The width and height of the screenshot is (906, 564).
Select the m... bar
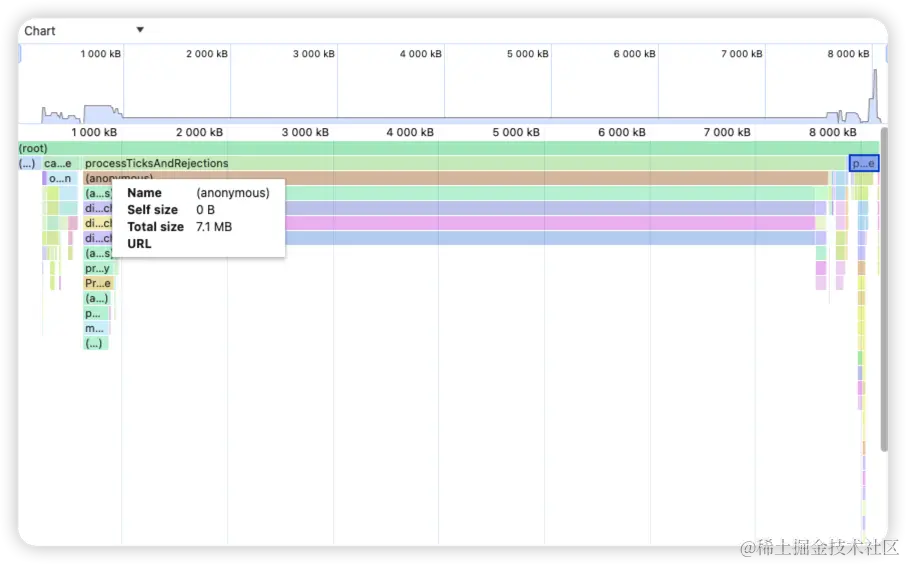point(96,328)
